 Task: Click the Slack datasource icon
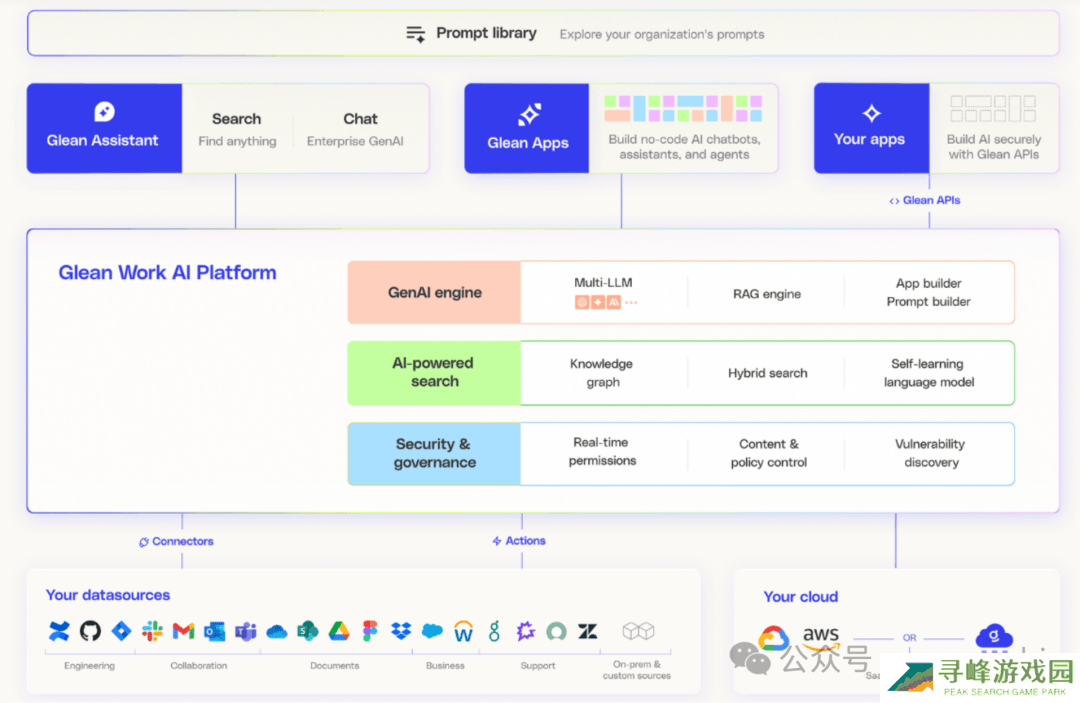click(152, 631)
